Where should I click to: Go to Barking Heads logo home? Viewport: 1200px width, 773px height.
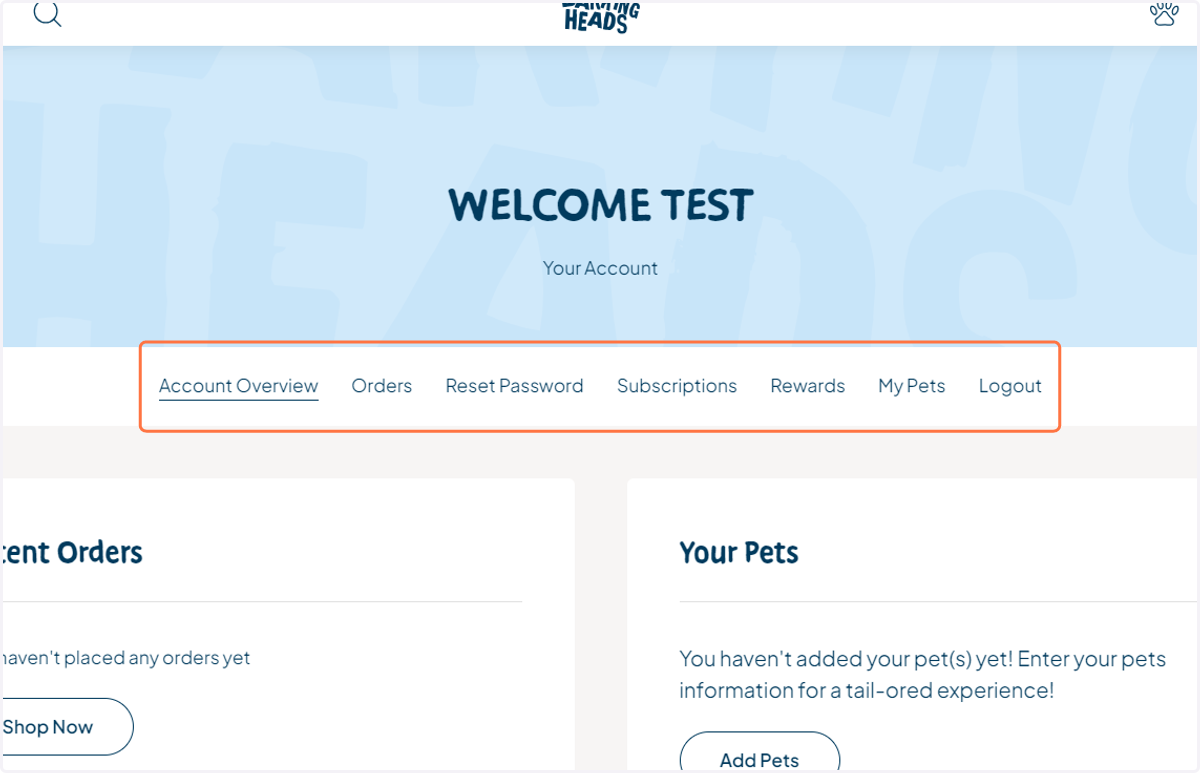[x=600, y=17]
